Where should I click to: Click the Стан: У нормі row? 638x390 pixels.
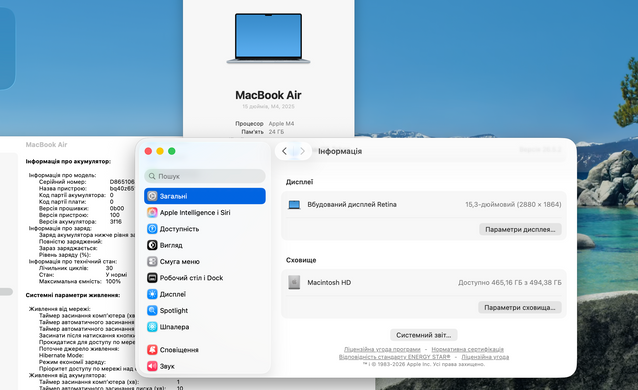(x=83, y=274)
